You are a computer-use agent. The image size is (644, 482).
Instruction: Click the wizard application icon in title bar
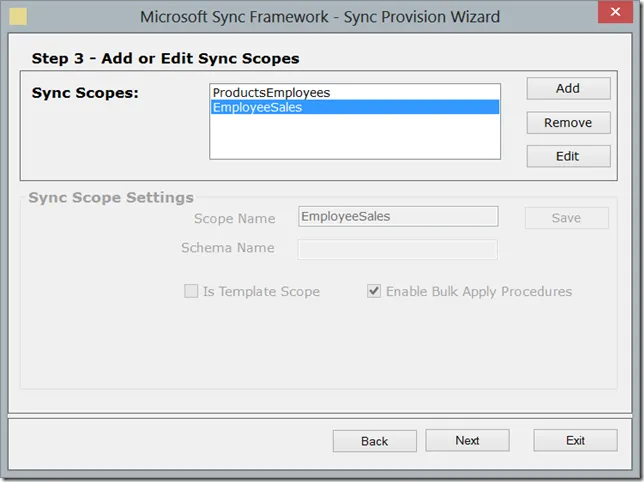pyautogui.click(x=18, y=16)
